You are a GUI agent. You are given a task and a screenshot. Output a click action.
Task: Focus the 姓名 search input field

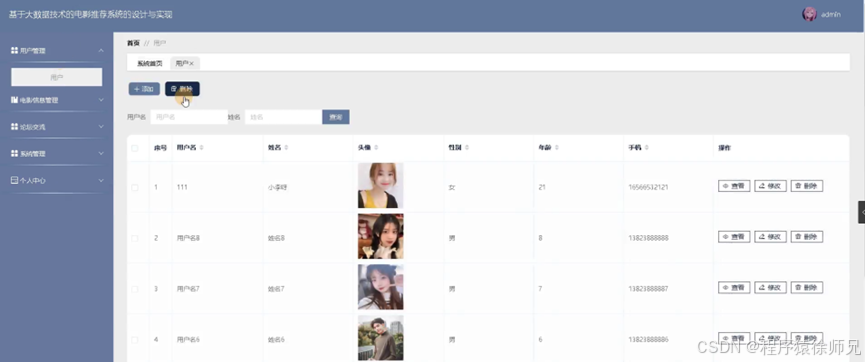[283, 117]
